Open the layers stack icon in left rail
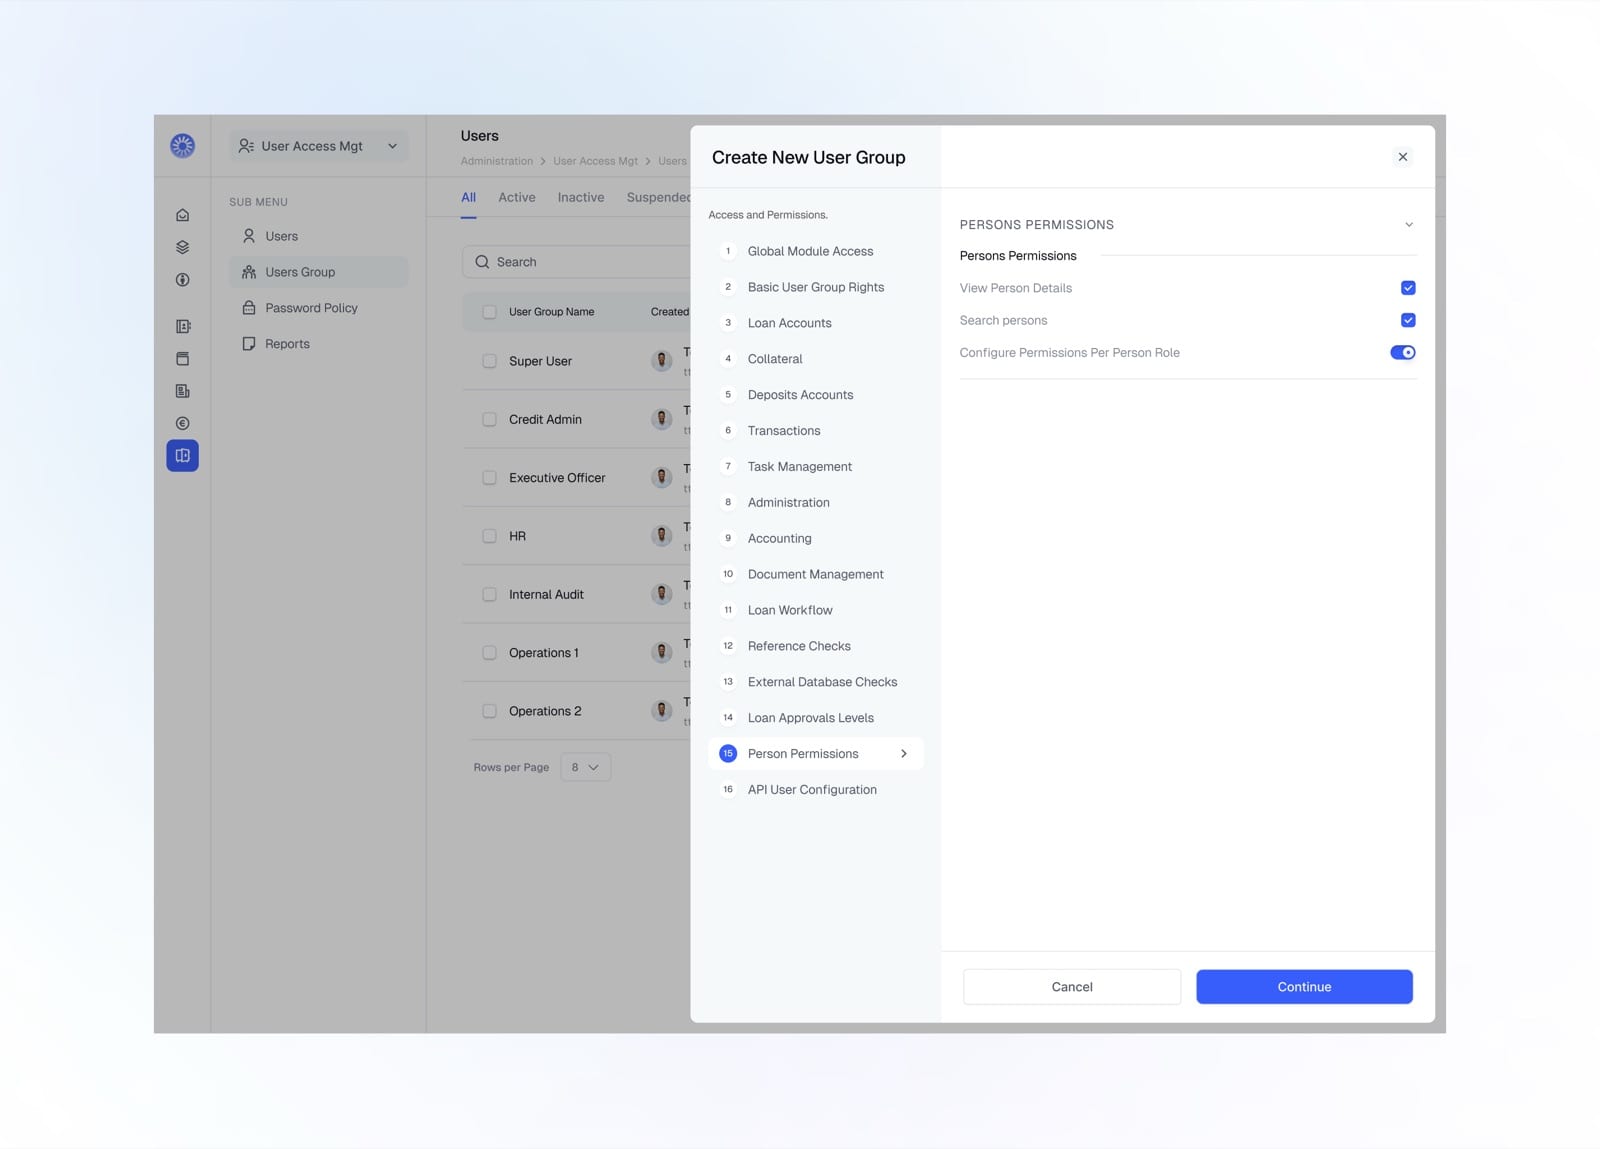The width and height of the screenshot is (1600, 1149). click(182, 247)
